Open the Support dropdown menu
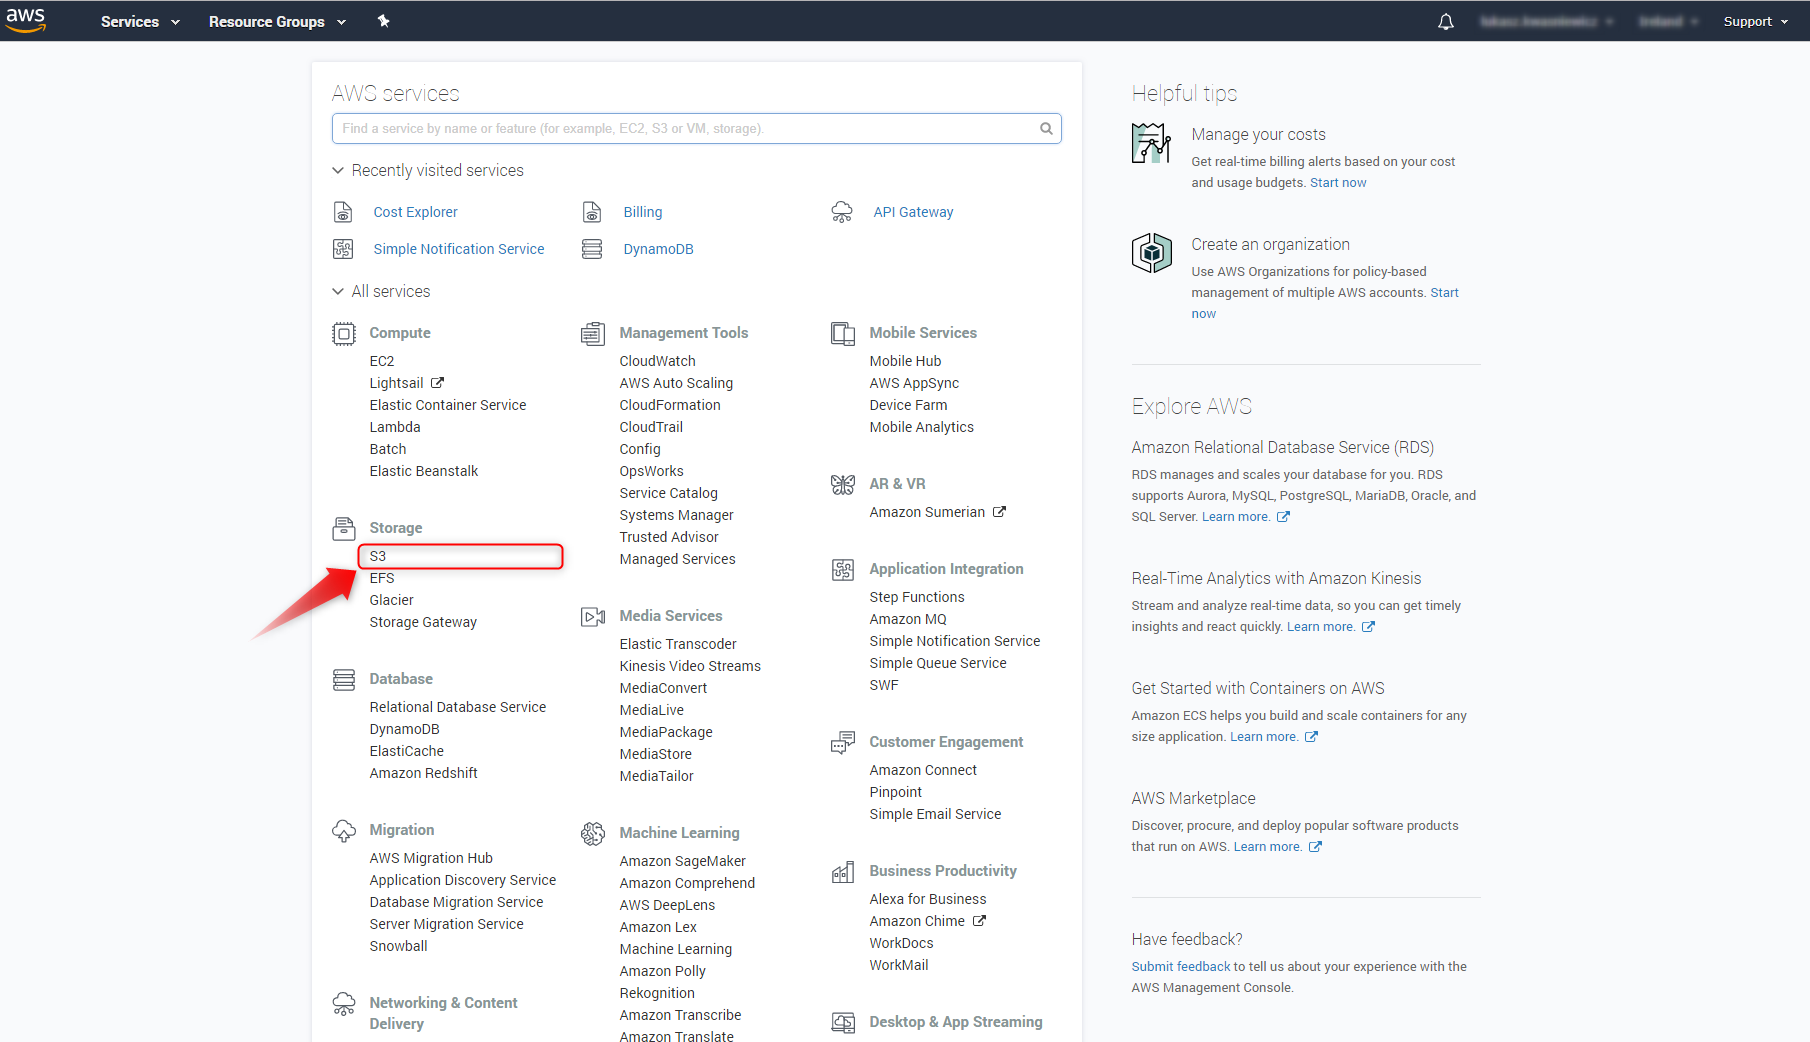This screenshot has width=1810, height=1042. pyautogui.click(x=1755, y=21)
